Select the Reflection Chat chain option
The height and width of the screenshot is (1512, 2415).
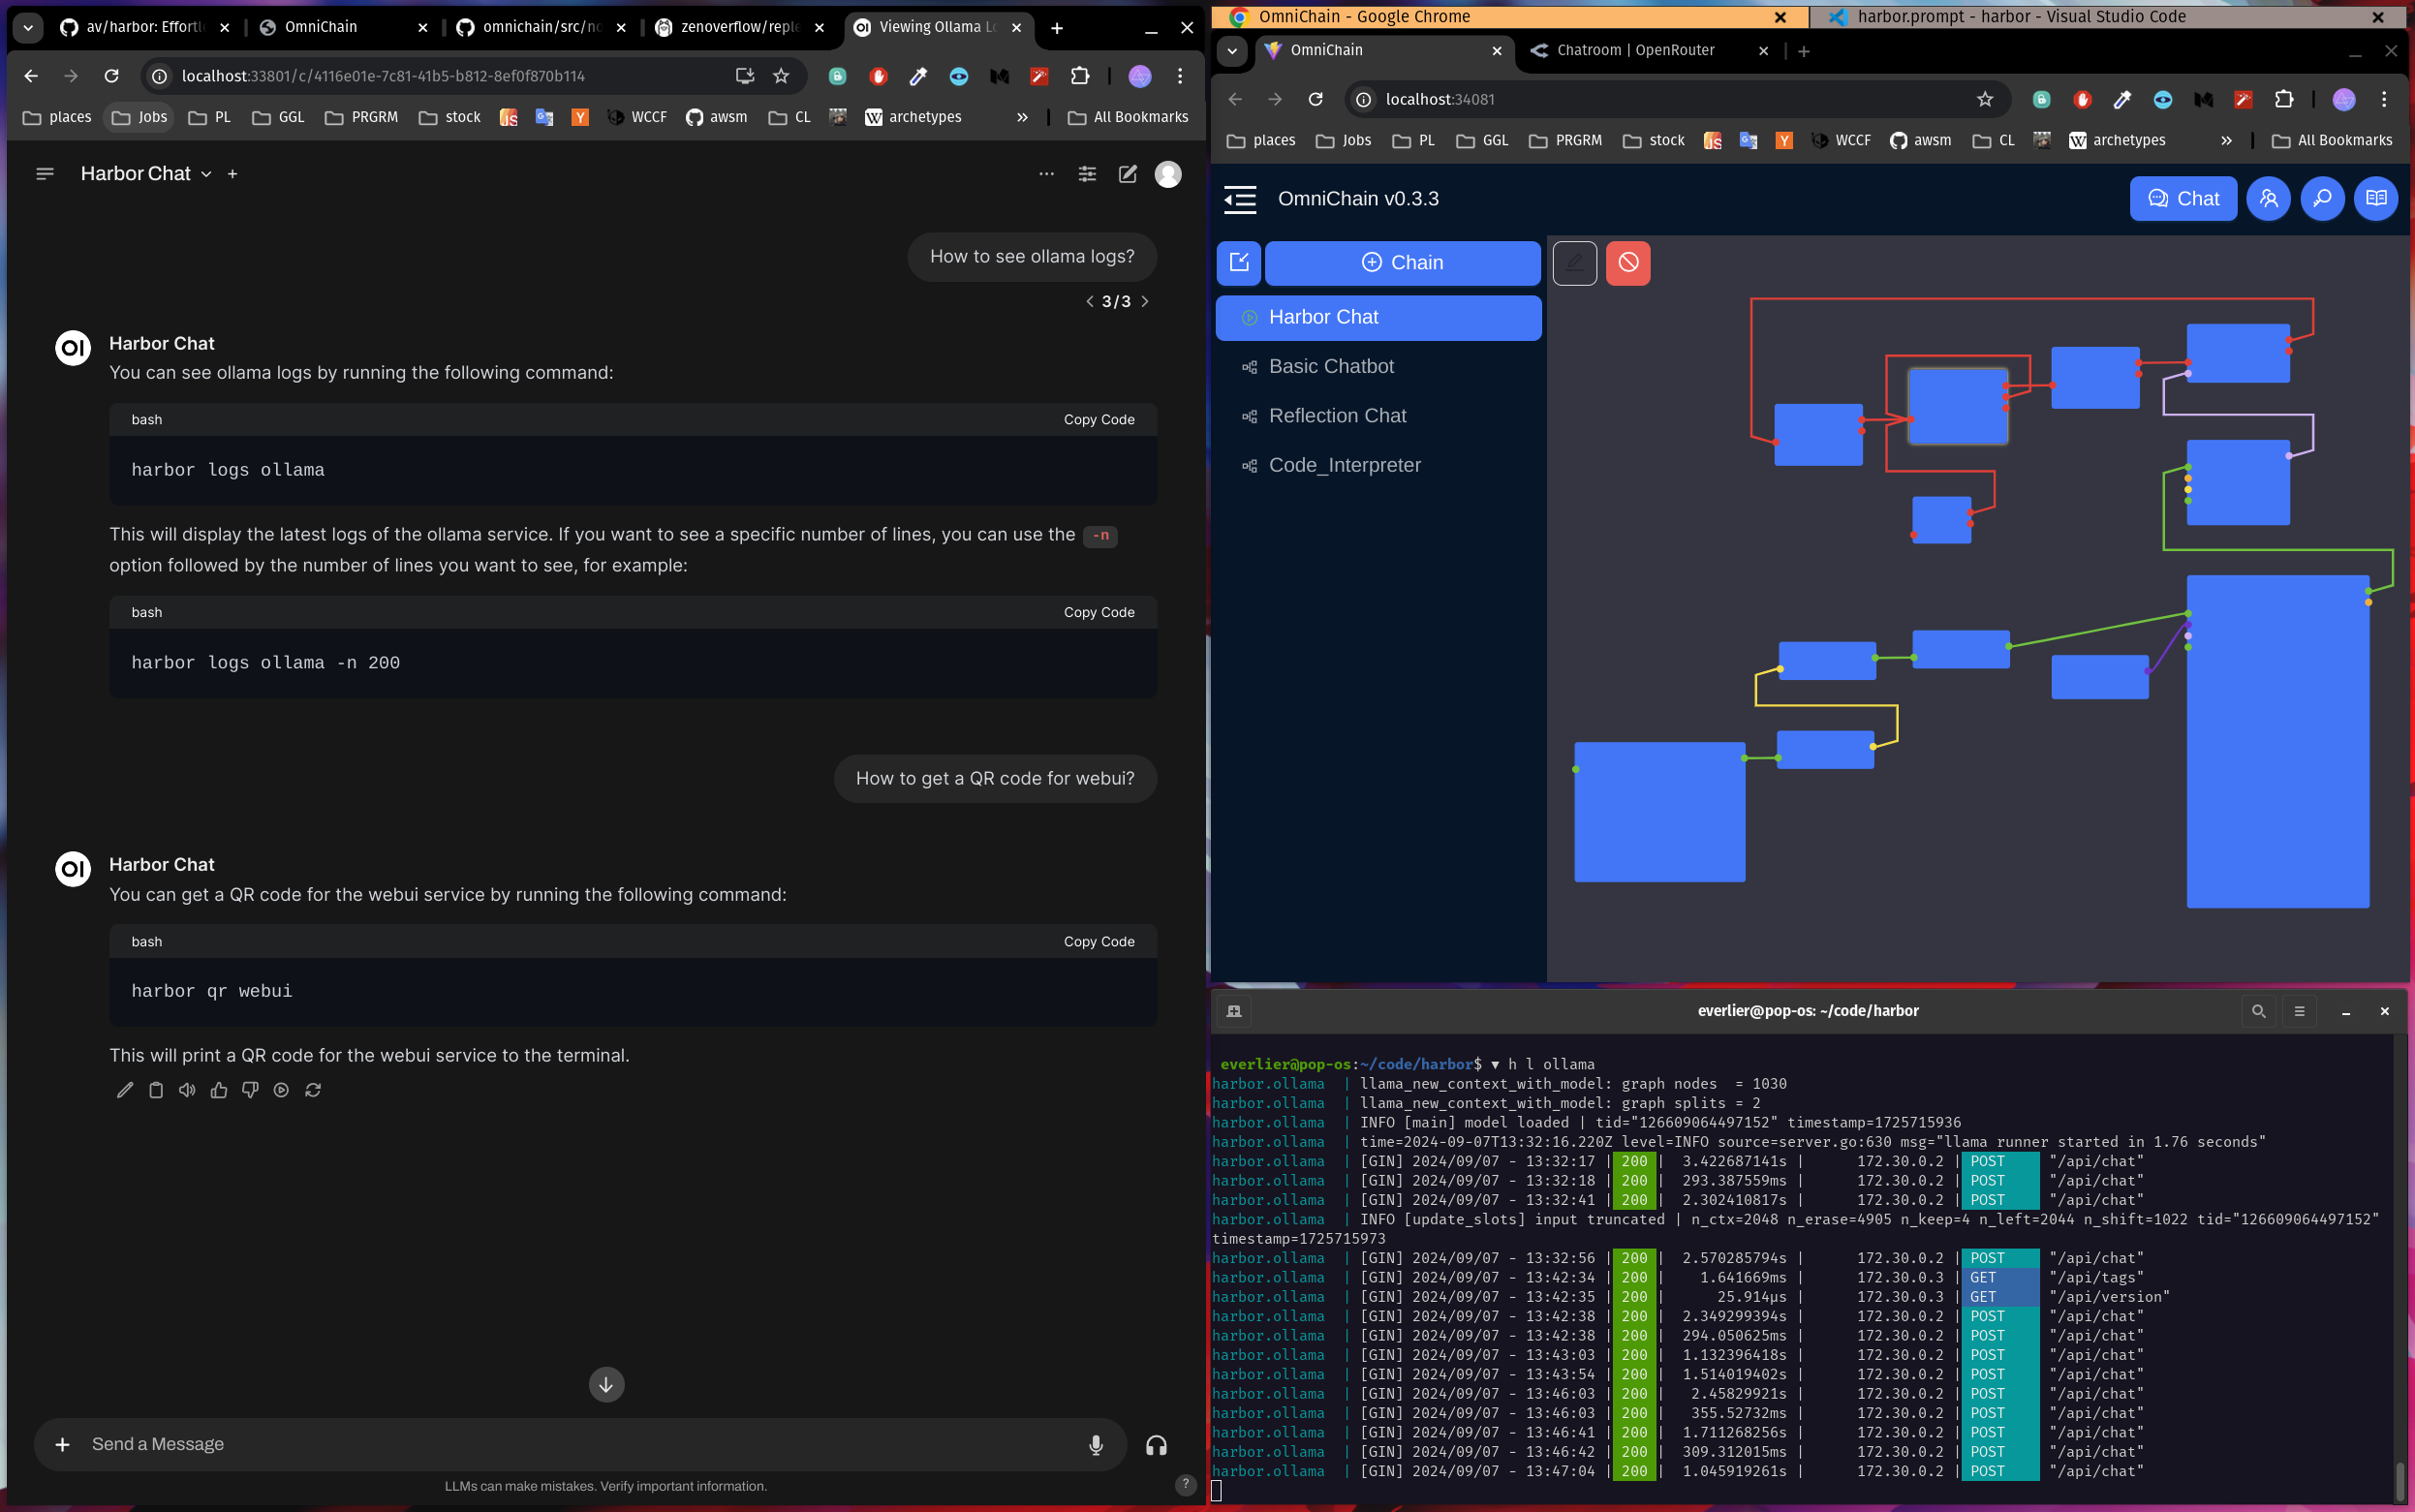(1339, 415)
